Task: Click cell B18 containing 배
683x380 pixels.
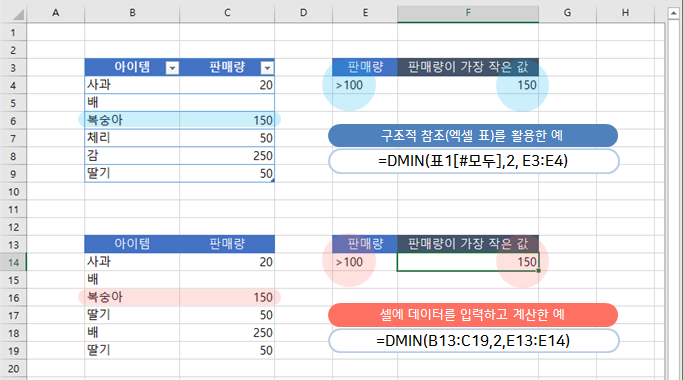Action: pos(132,333)
